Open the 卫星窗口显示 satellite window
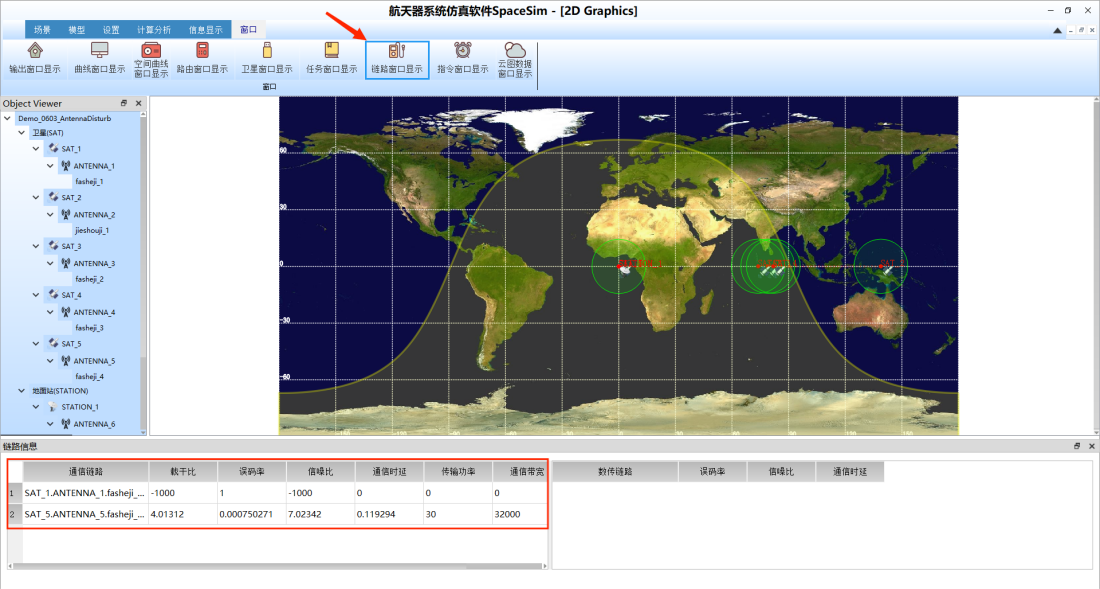 pyautogui.click(x=267, y=58)
